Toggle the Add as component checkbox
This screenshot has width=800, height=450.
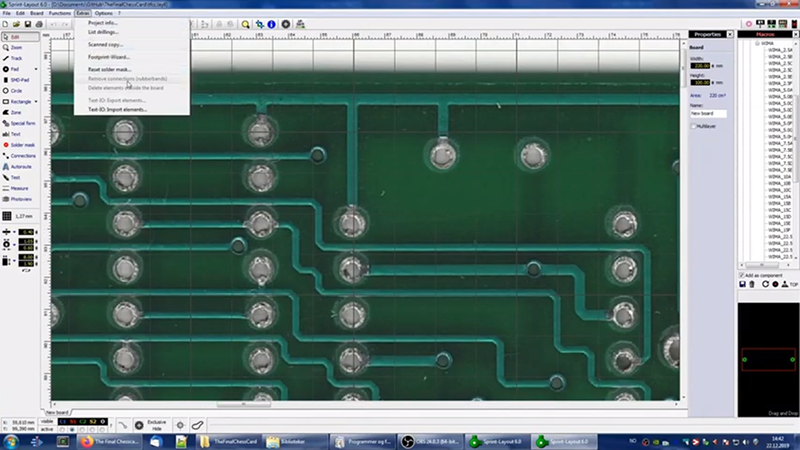744,275
